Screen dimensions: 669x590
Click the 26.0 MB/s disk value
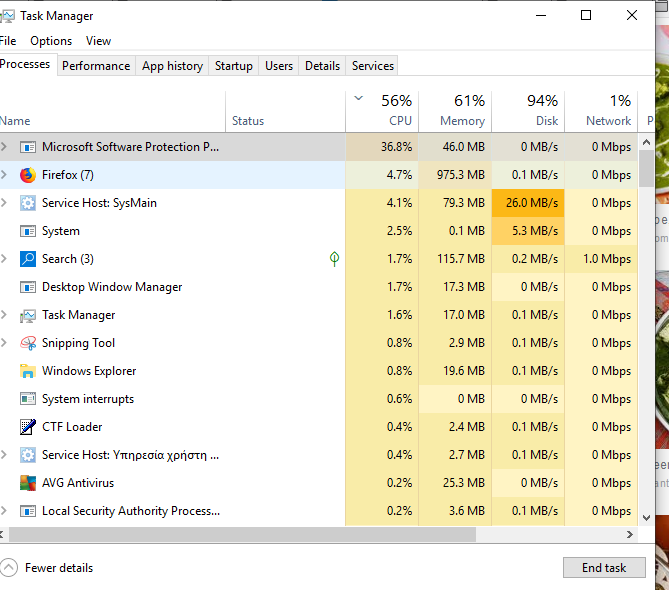(x=528, y=203)
